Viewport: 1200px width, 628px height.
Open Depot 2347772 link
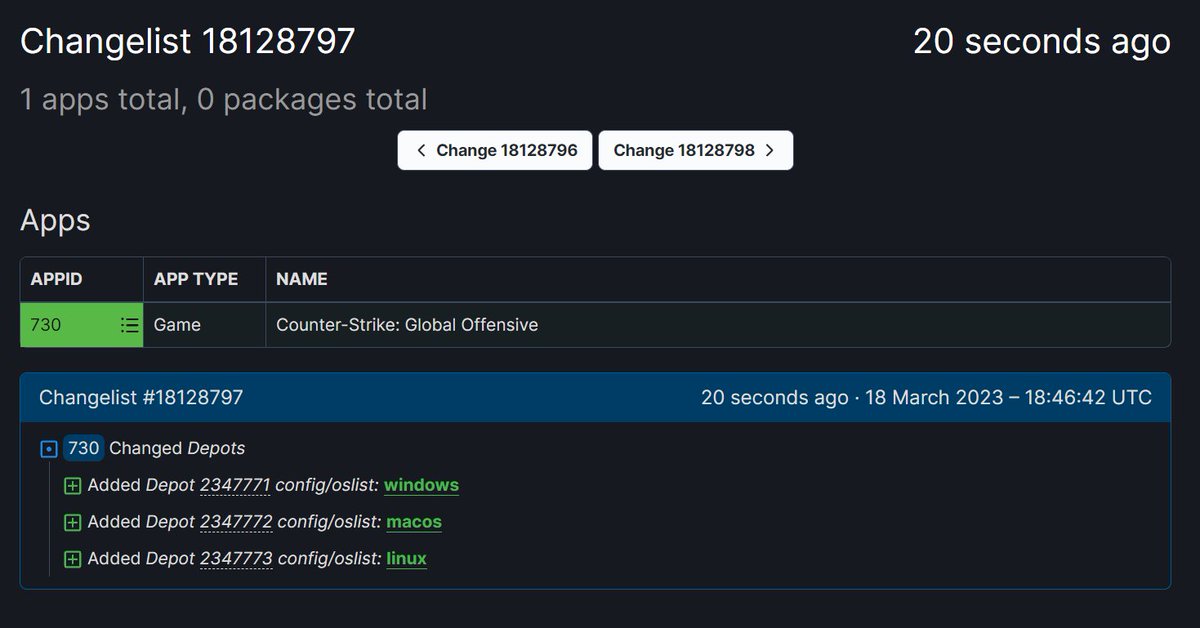[236, 522]
